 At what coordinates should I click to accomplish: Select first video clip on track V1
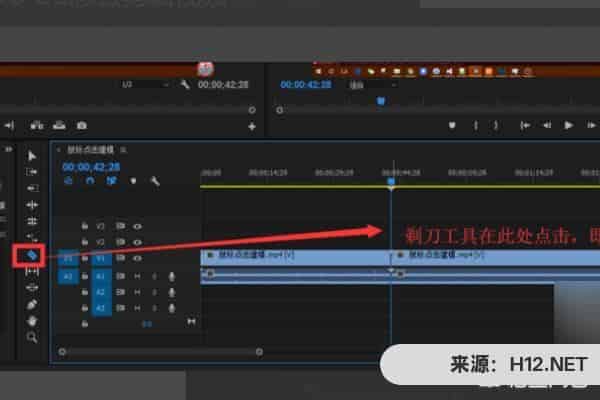(x=295, y=257)
